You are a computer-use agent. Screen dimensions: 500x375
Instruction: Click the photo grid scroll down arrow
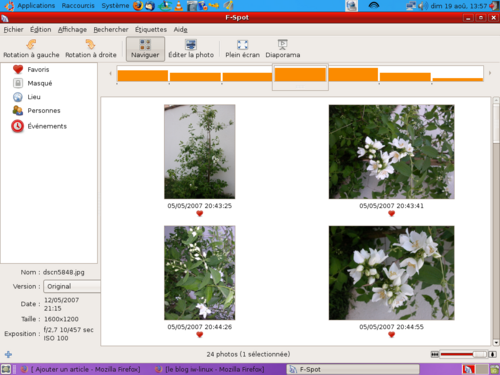[x=496, y=342]
